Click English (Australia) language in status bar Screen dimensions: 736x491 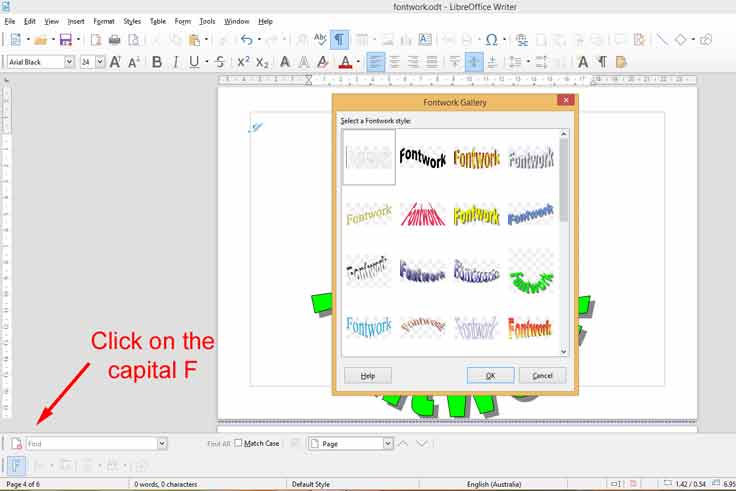(x=494, y=484)
